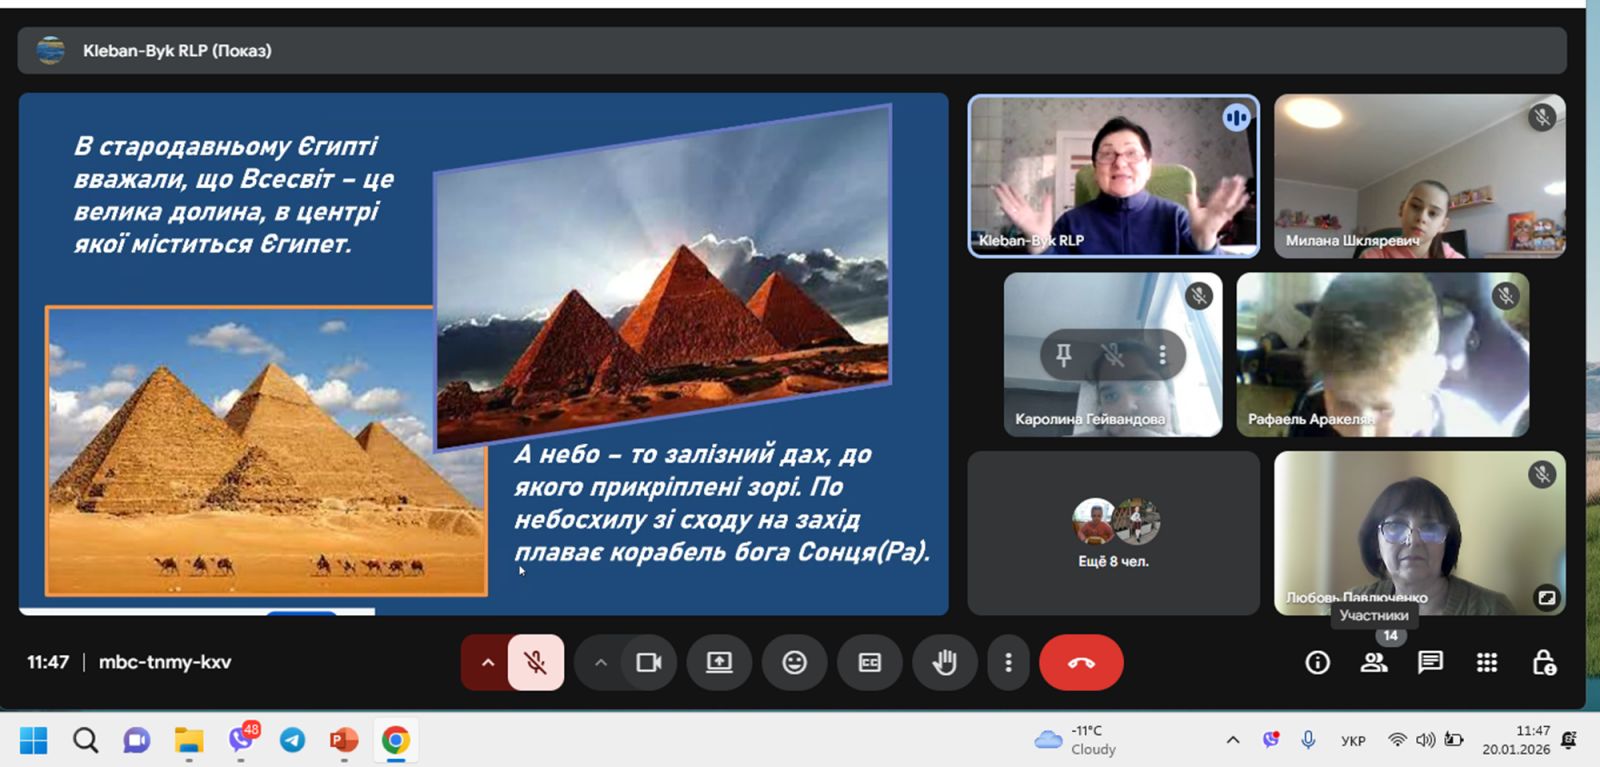Click the red leave call button
The image size is (1600, 767).
(x=1081, y=662)
